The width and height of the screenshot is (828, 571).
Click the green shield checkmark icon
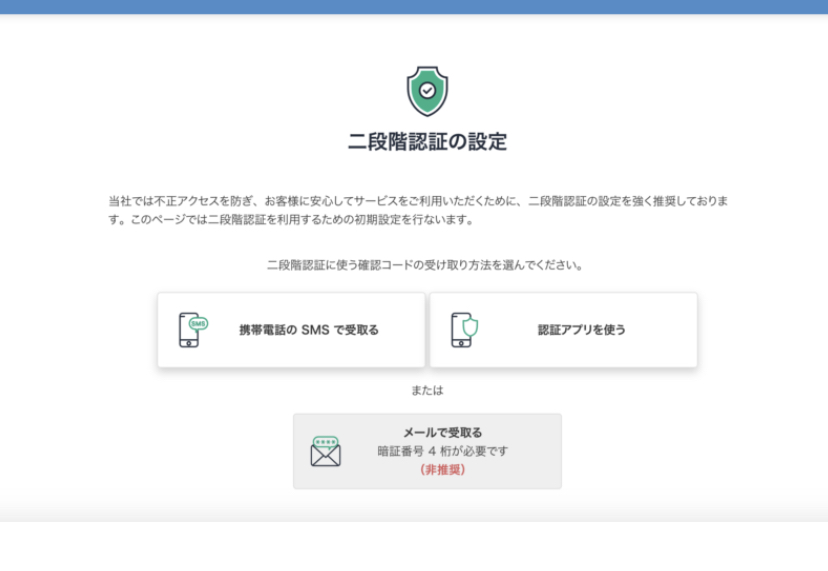point(427,91)
